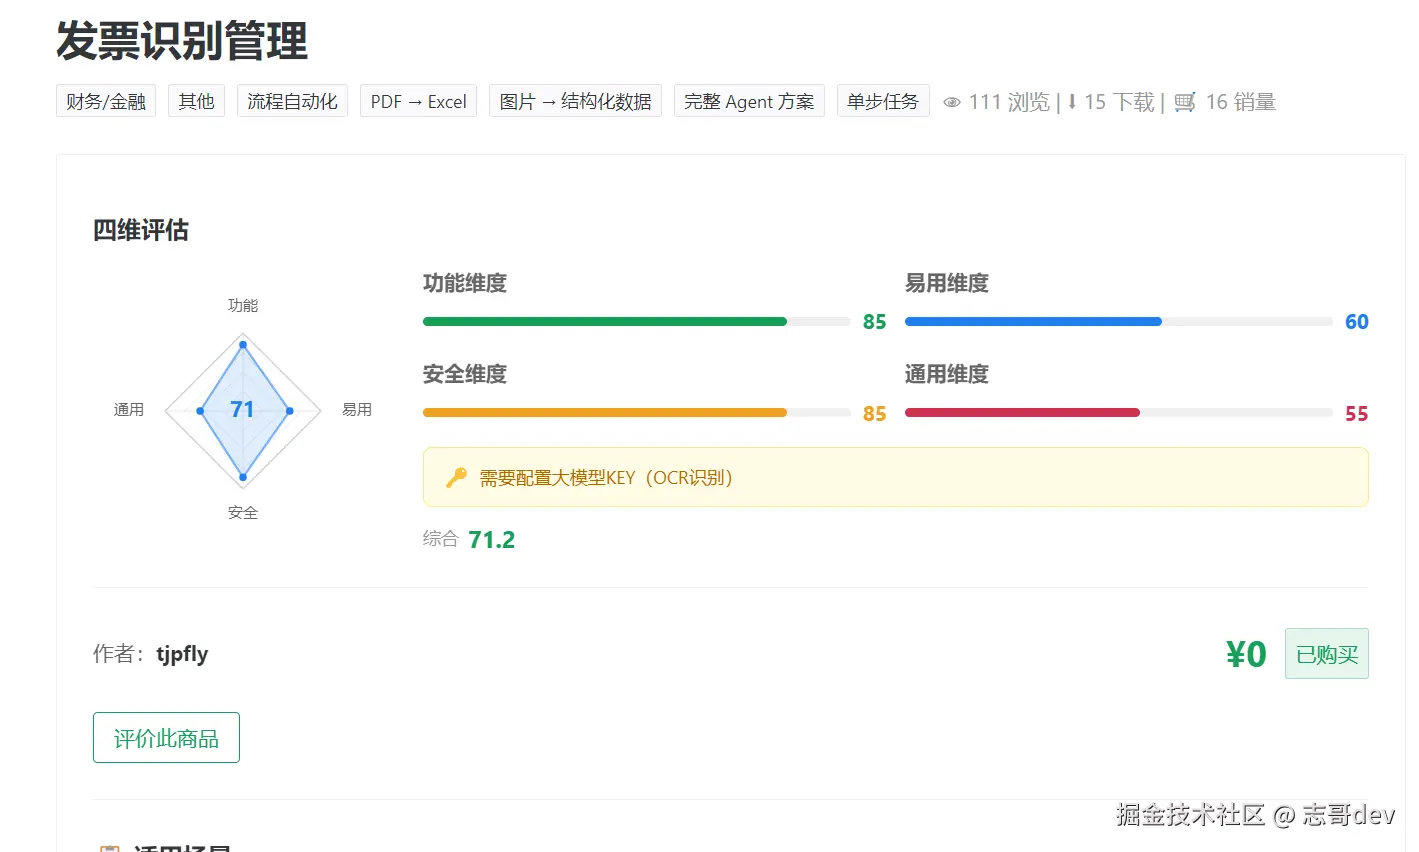Select the 单步任务 tag
1419x852 pixels.
(883, 101)
